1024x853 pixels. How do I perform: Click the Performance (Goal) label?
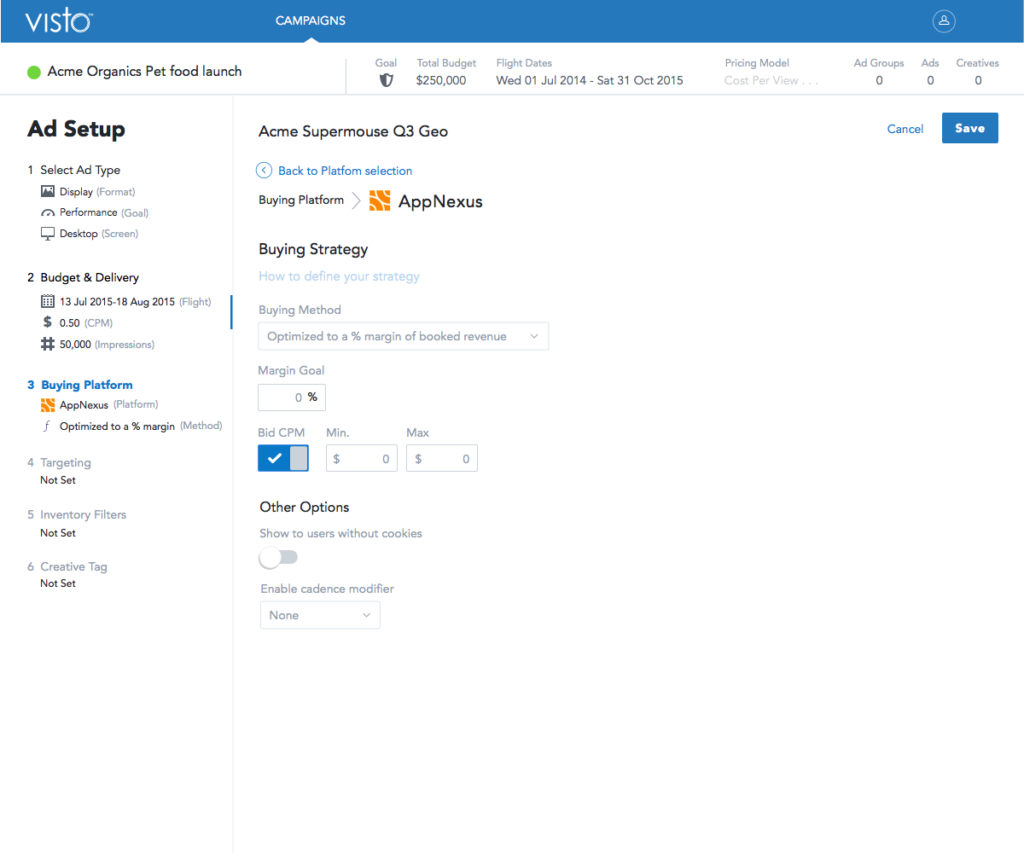(104, 213)
